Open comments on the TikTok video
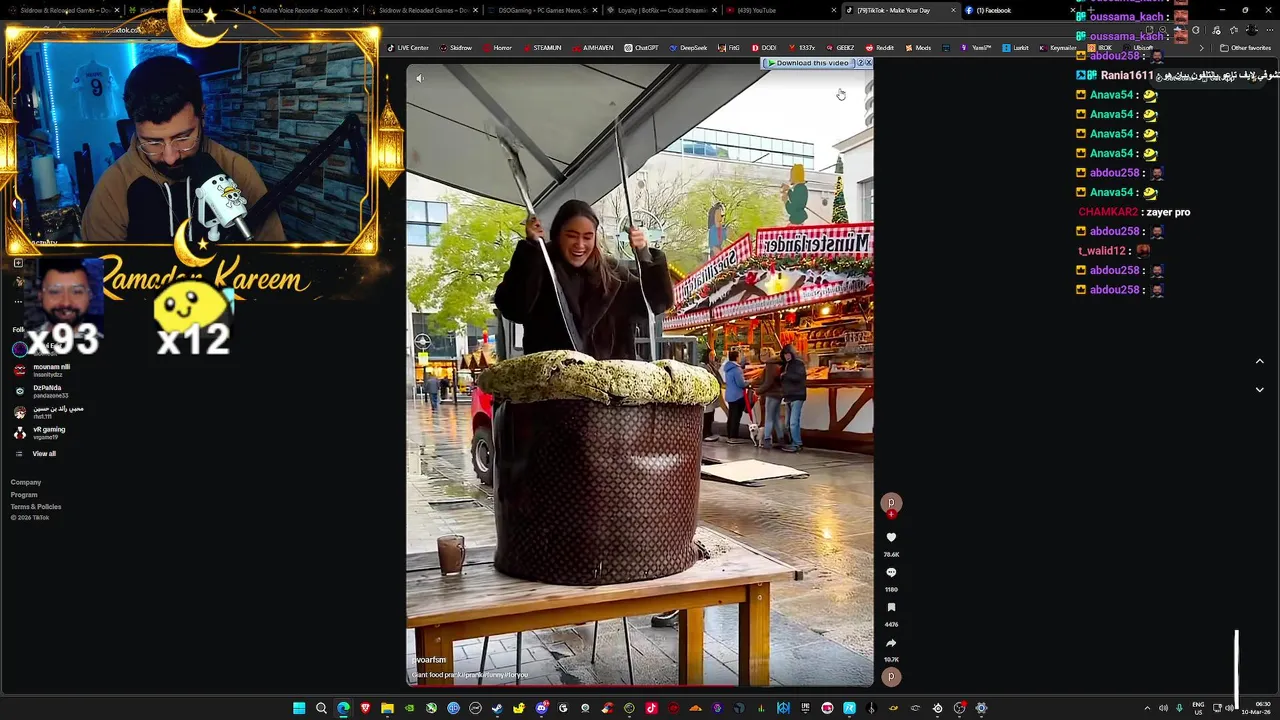This screenshot has width=1280, height=720. tap(891, 573)
